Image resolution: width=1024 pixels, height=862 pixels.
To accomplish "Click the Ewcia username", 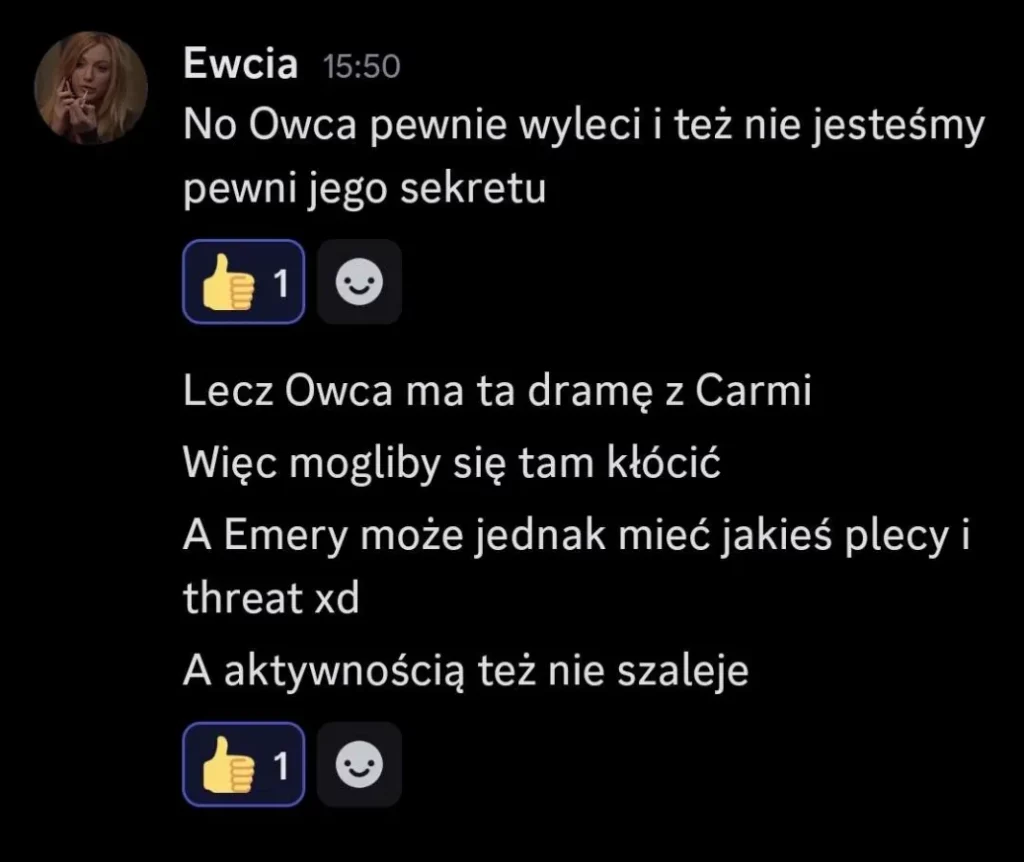I will 240,64.
